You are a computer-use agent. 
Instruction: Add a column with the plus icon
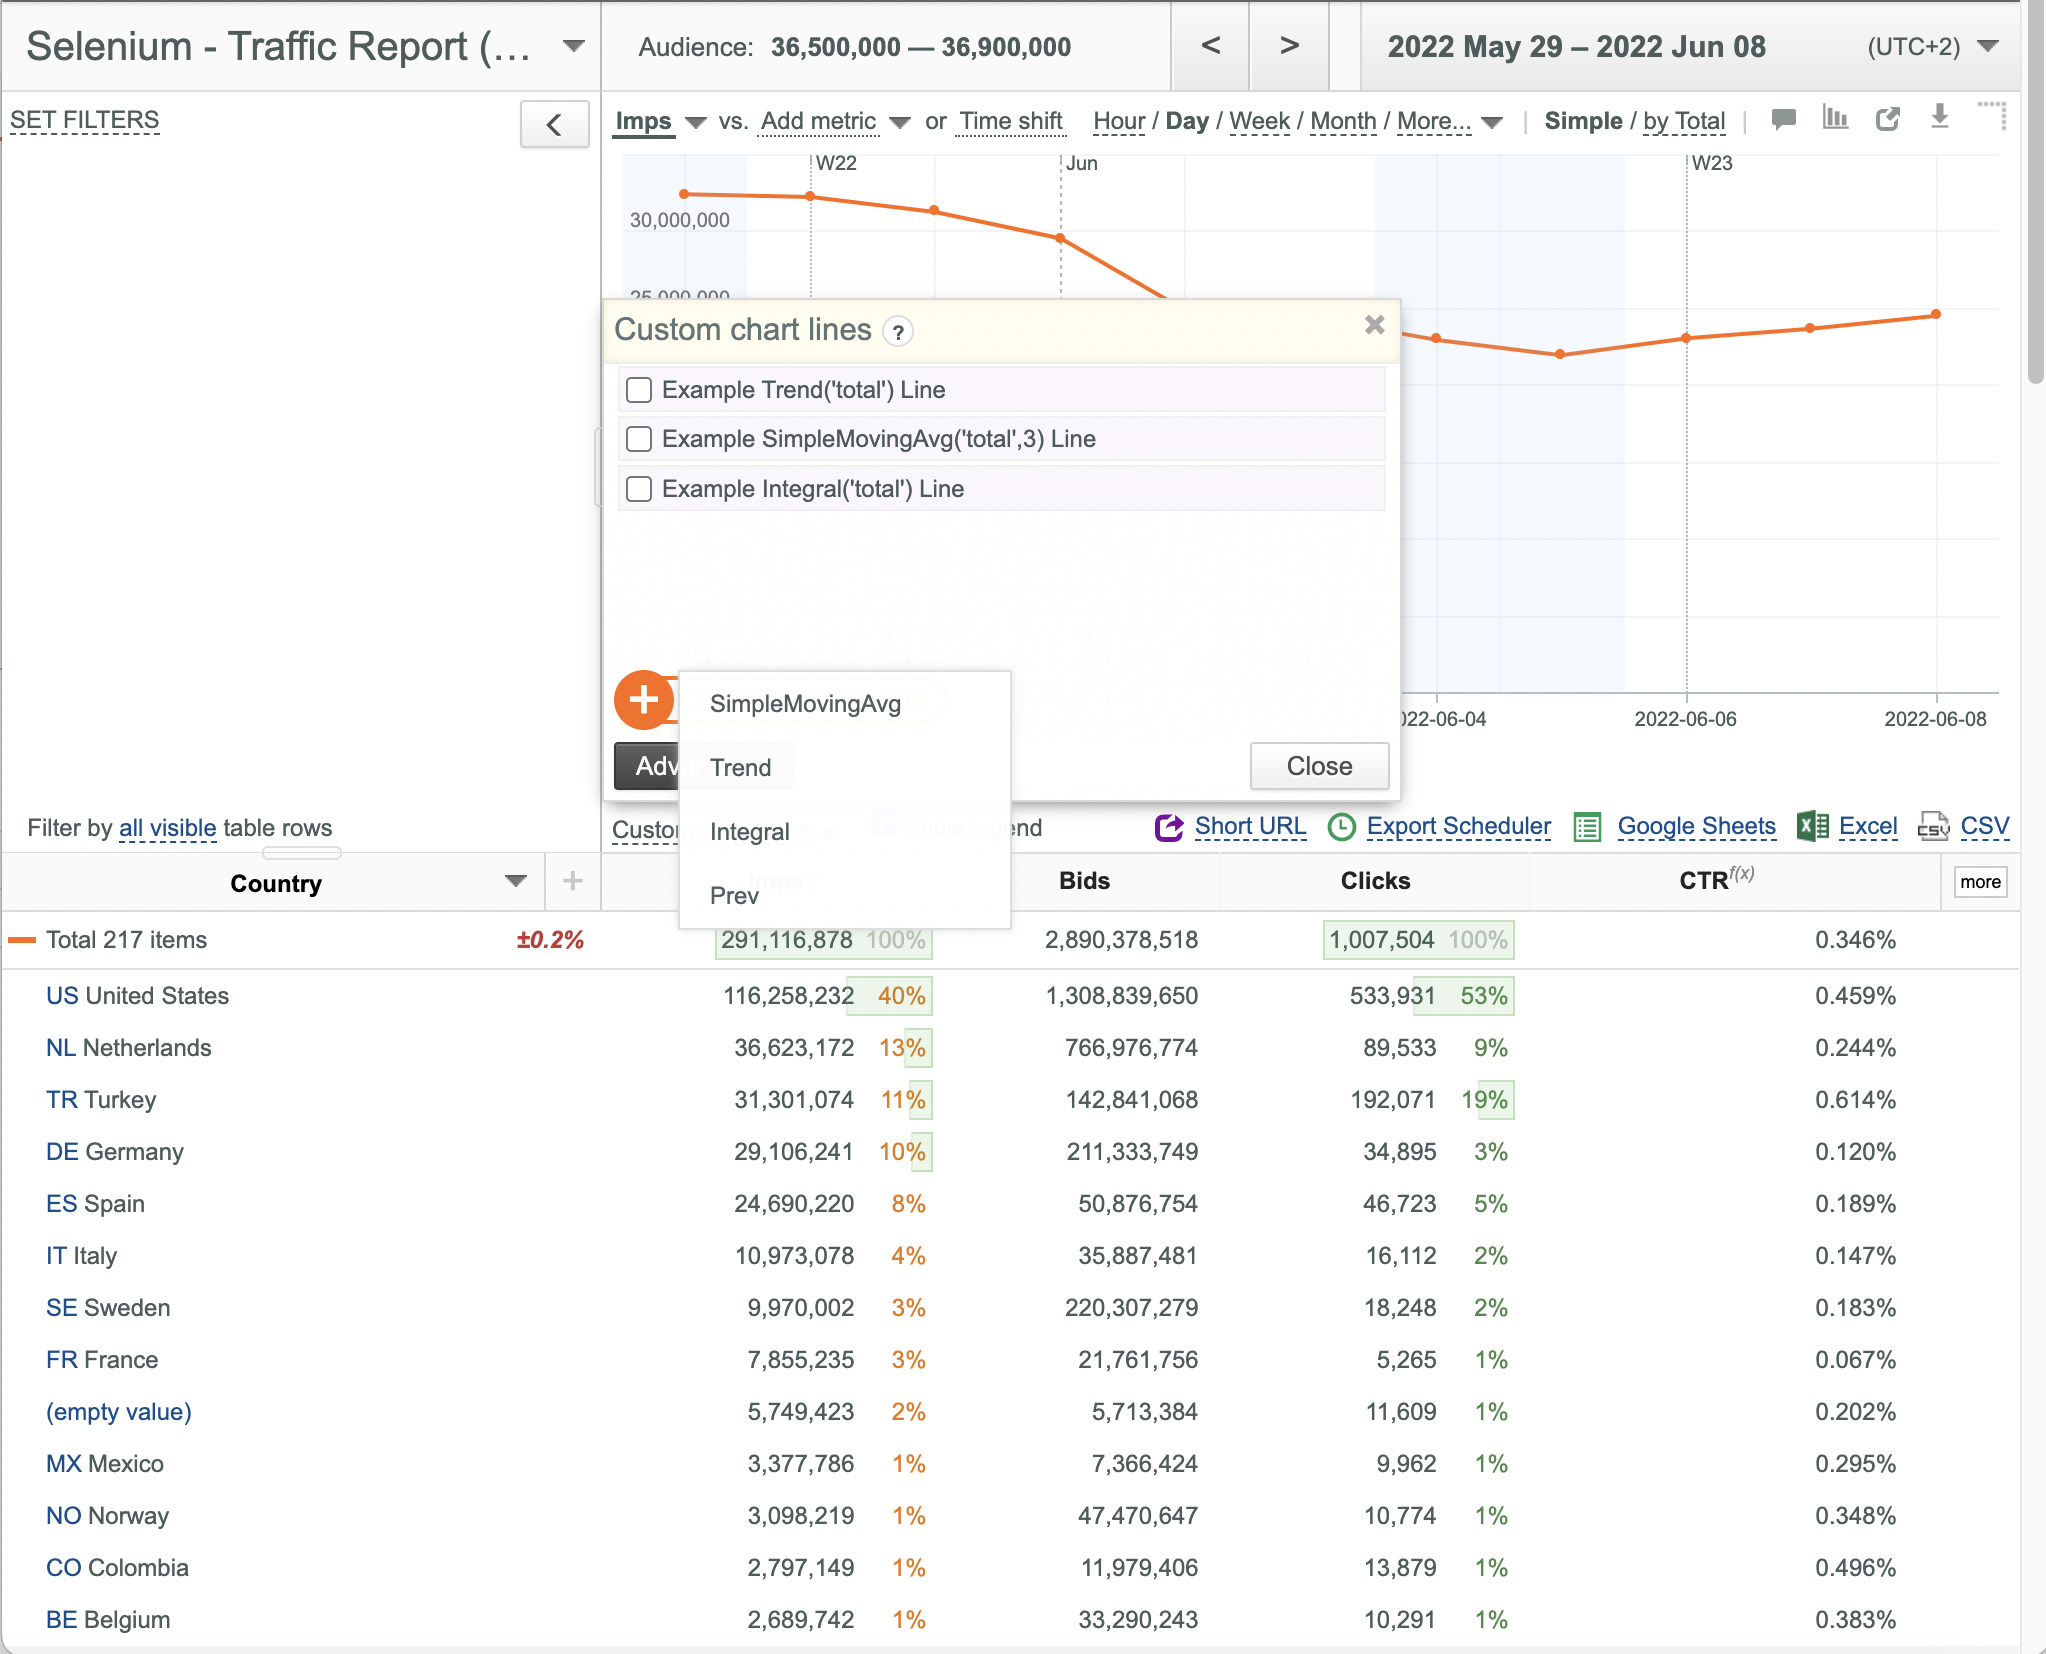pyautogui.click(x=573, y=881)
